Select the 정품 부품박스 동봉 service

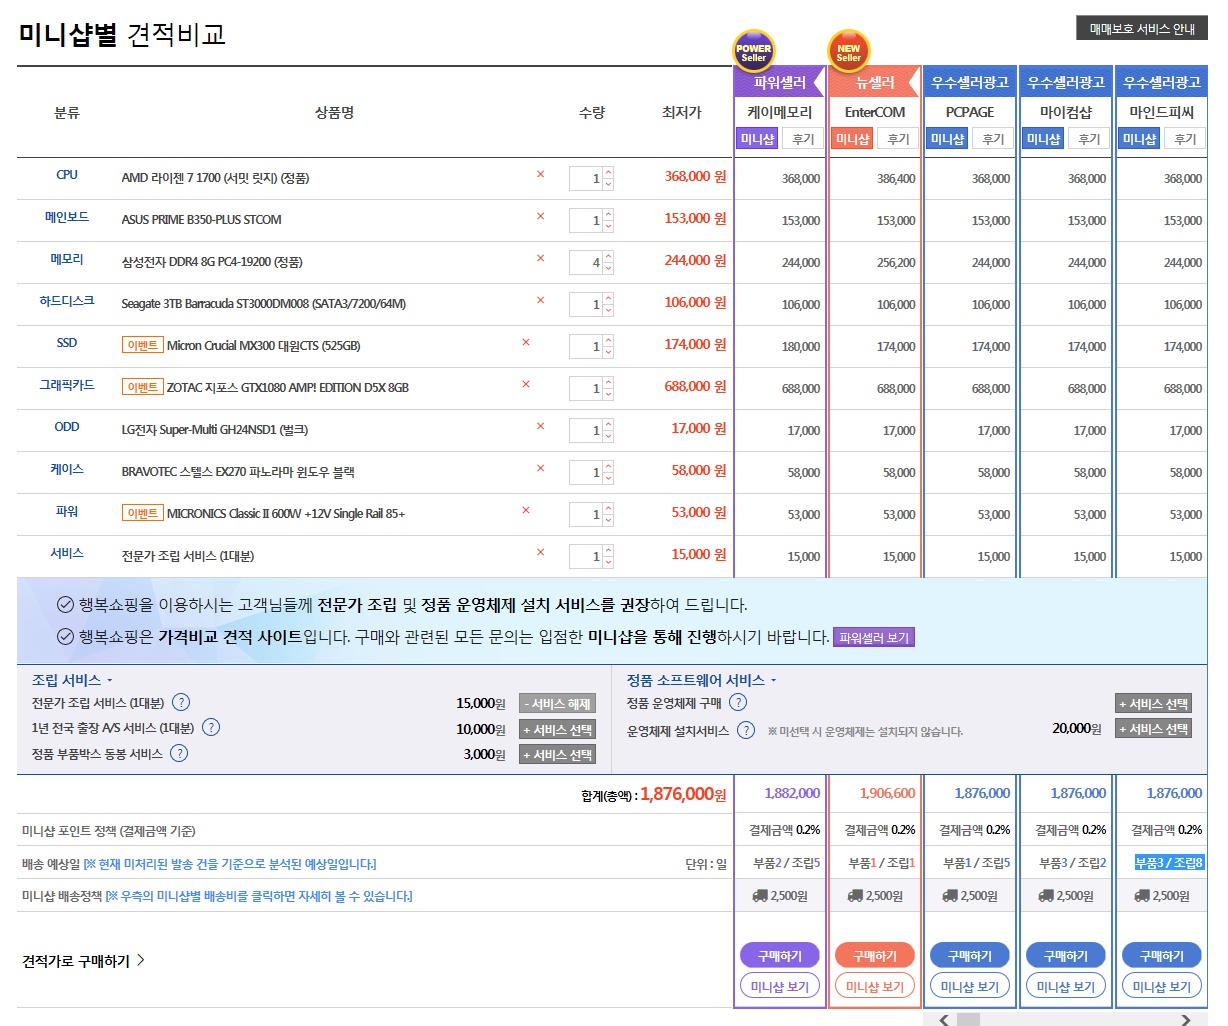click(558, 755)
